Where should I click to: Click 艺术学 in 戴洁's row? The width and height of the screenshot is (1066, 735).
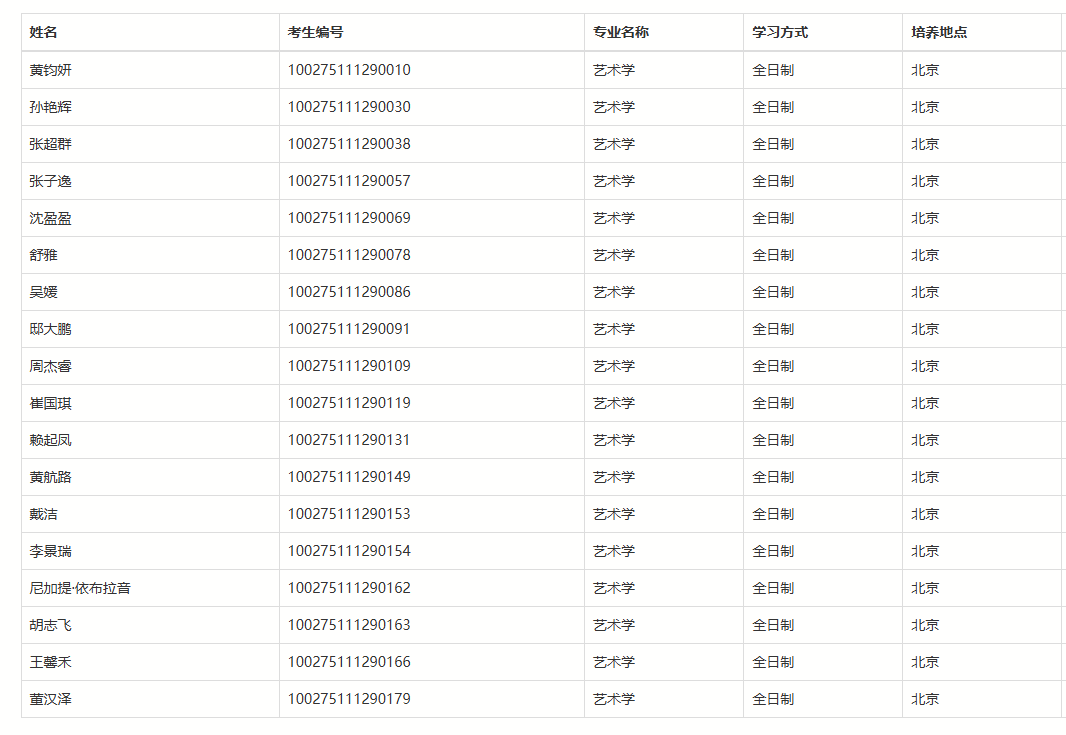(613, 513)
